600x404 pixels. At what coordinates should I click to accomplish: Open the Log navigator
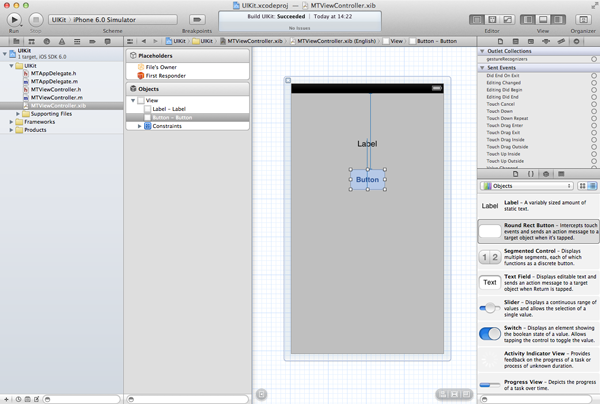click(108, 41)
